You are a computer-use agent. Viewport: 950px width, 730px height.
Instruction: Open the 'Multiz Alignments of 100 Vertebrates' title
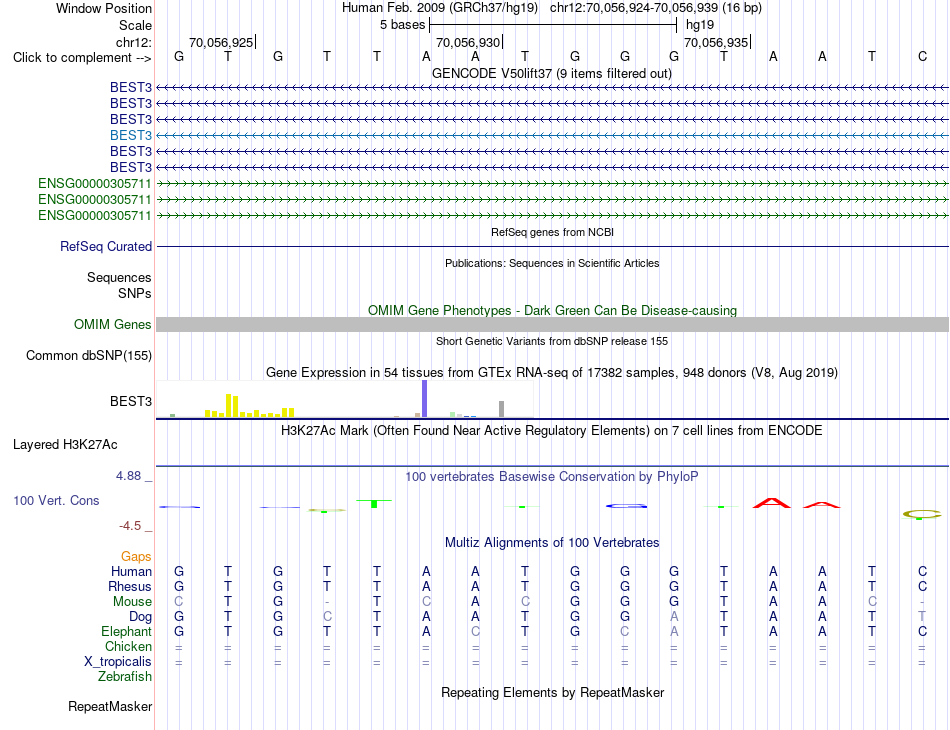tap(552, 543)
